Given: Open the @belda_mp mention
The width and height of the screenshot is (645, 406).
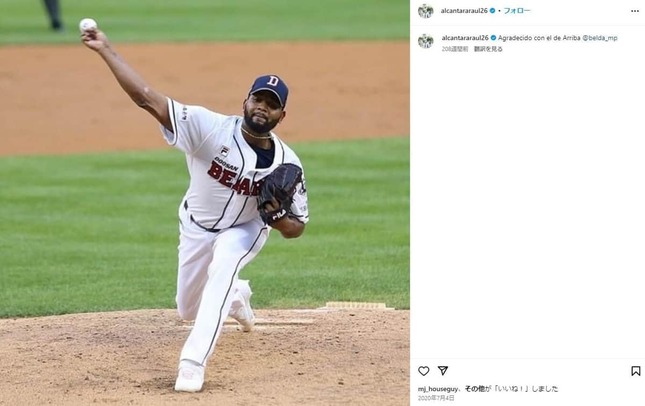Looking at the screenshot, I should [600, 38].
